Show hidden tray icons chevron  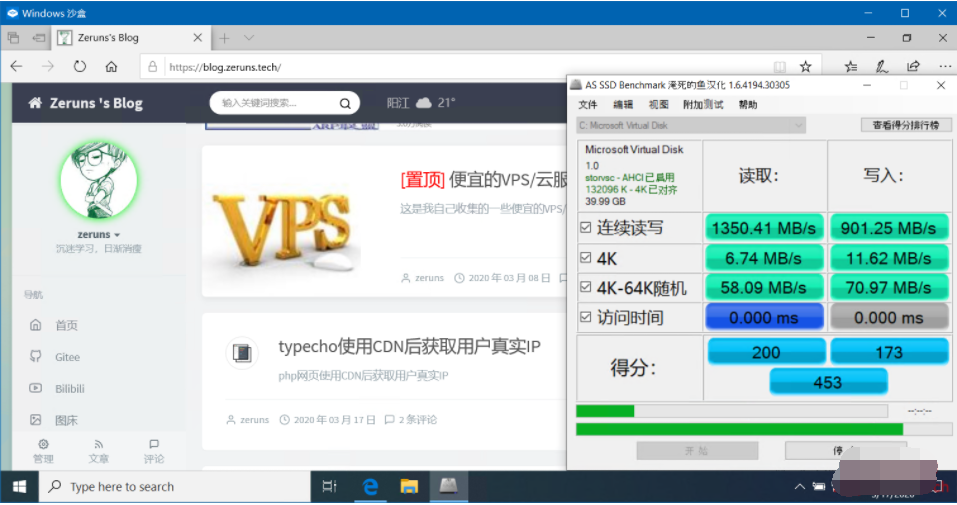point(799,487)
